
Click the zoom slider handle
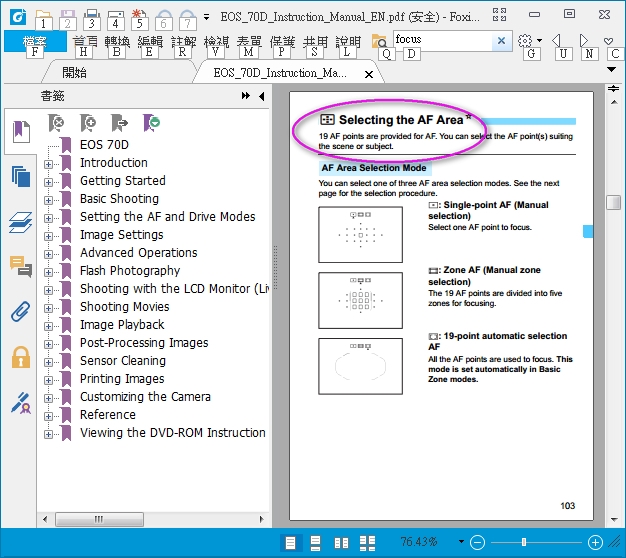pyautogui.click(x=523, y=542)
